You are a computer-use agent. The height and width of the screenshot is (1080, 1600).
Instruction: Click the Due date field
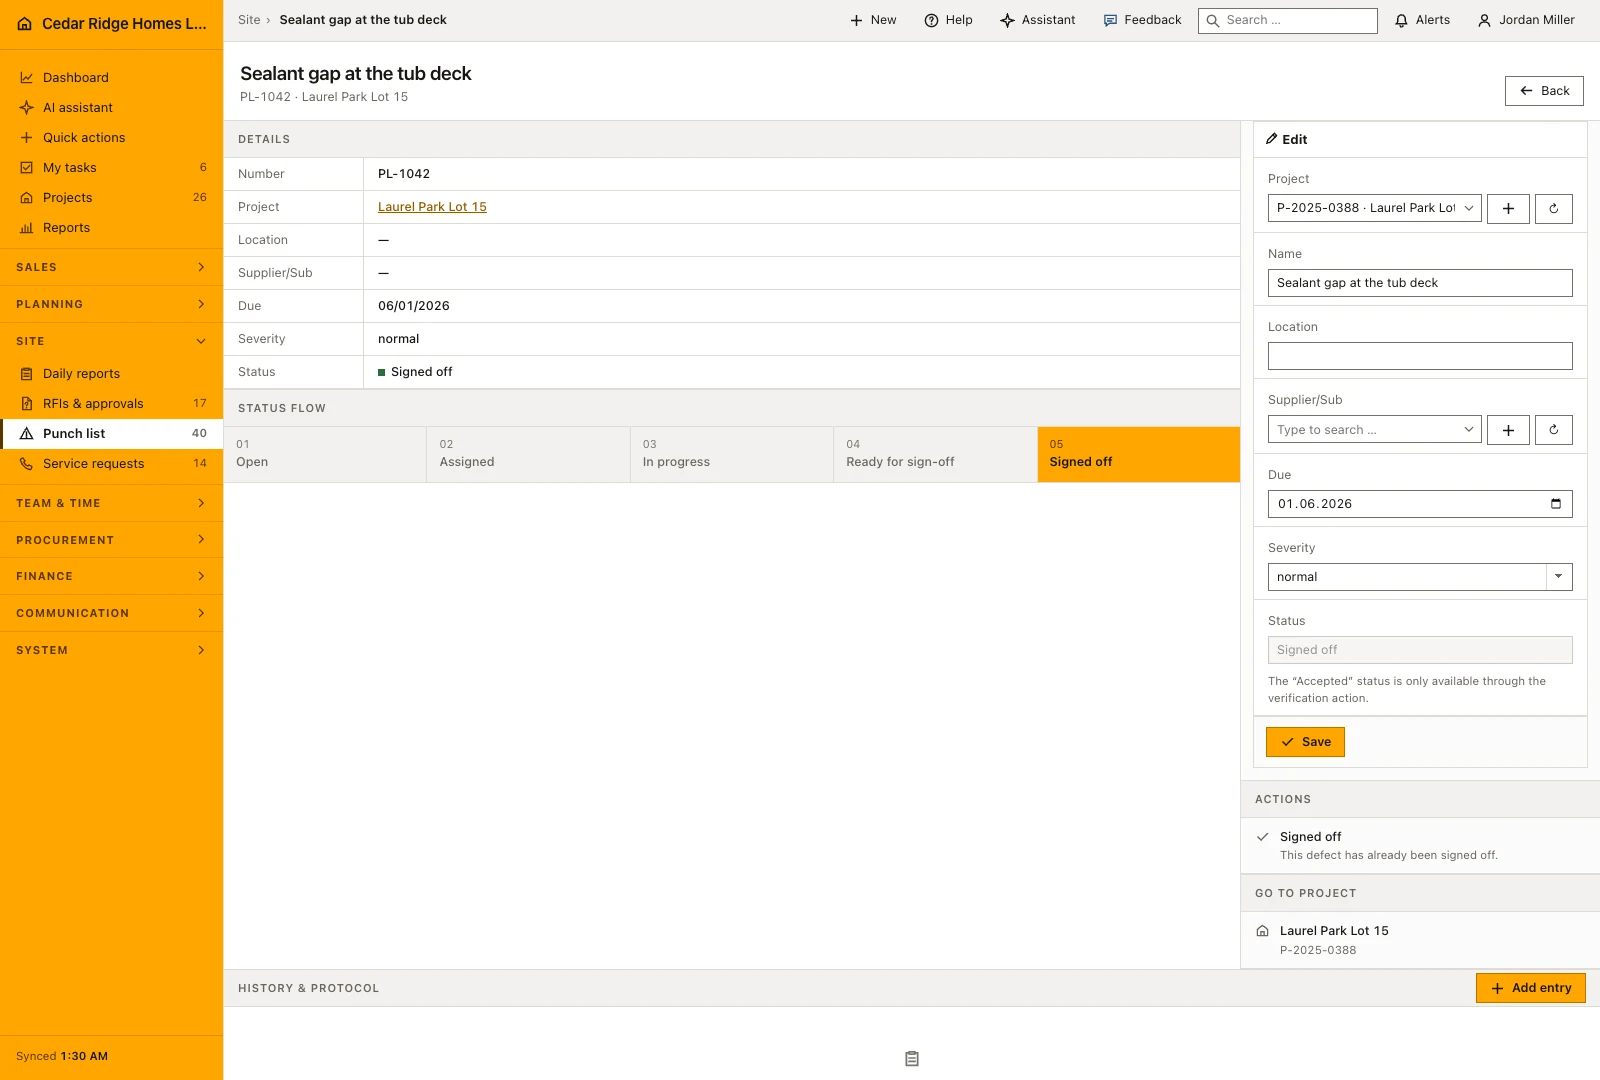point(1420,504)
